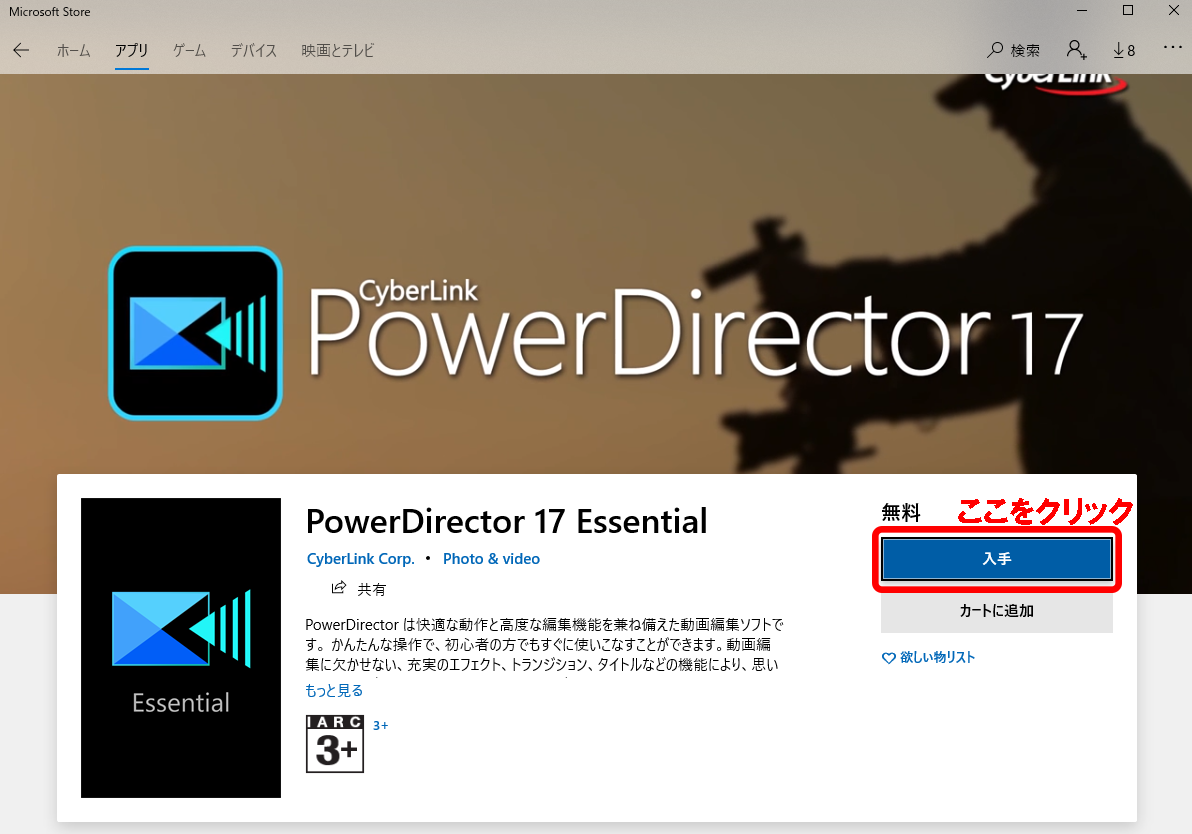Switch to the 映画とテレビ tab
1192x834 pixels.
tap(337, 50)
